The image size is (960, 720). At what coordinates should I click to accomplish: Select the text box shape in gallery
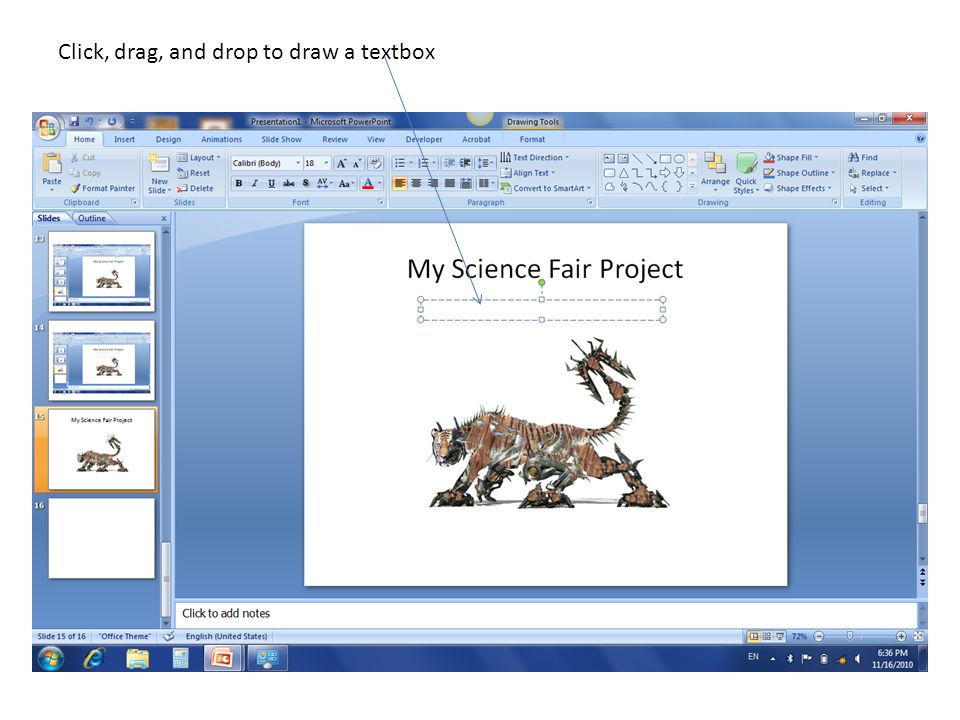[x=609, y=159]
